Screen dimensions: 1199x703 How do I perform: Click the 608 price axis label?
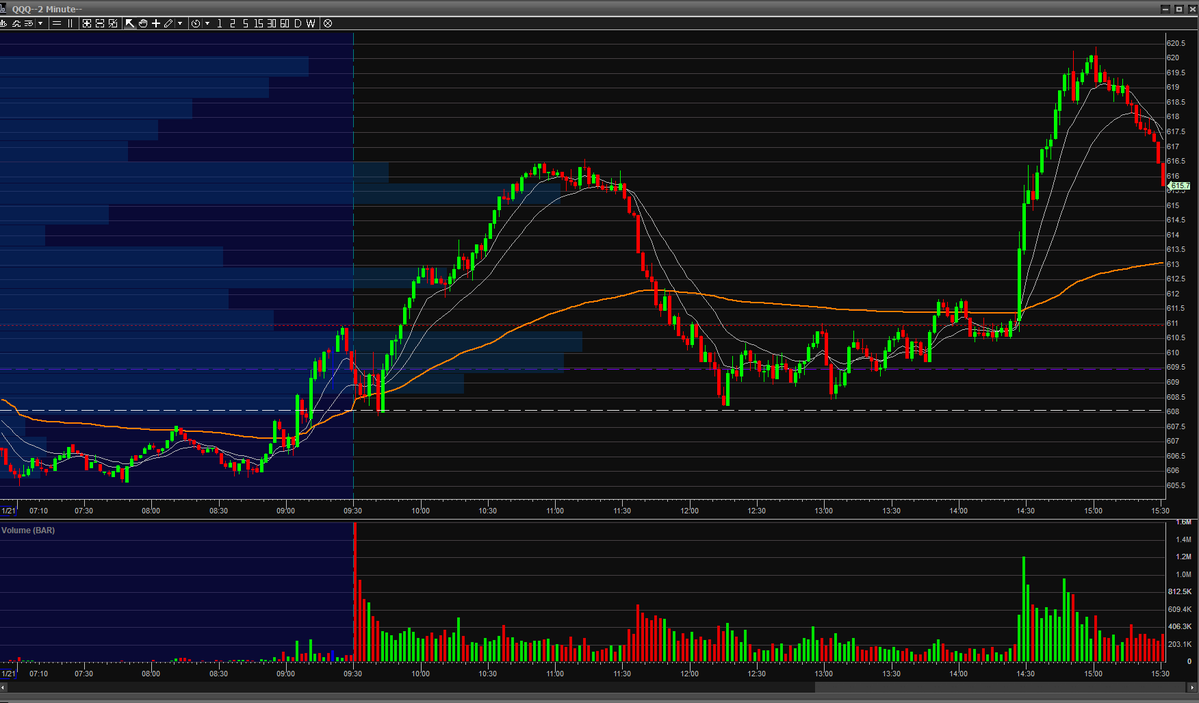(1173, 412)
